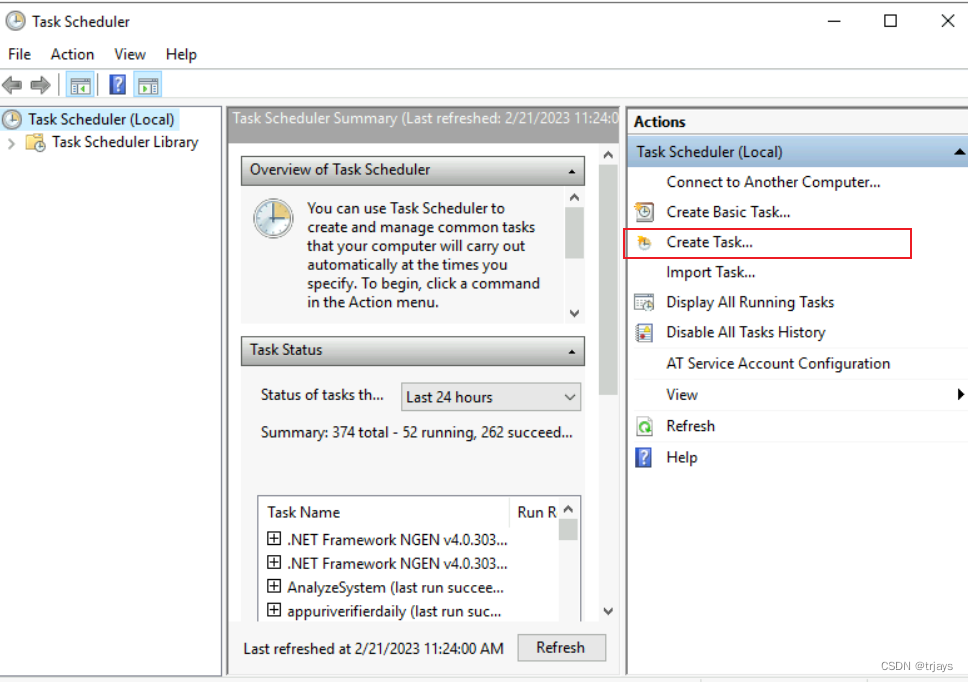Viewport: 968px width, 682px height.
Task: Click the Forward arrow toolbar icon
Action: pos(40,85)
